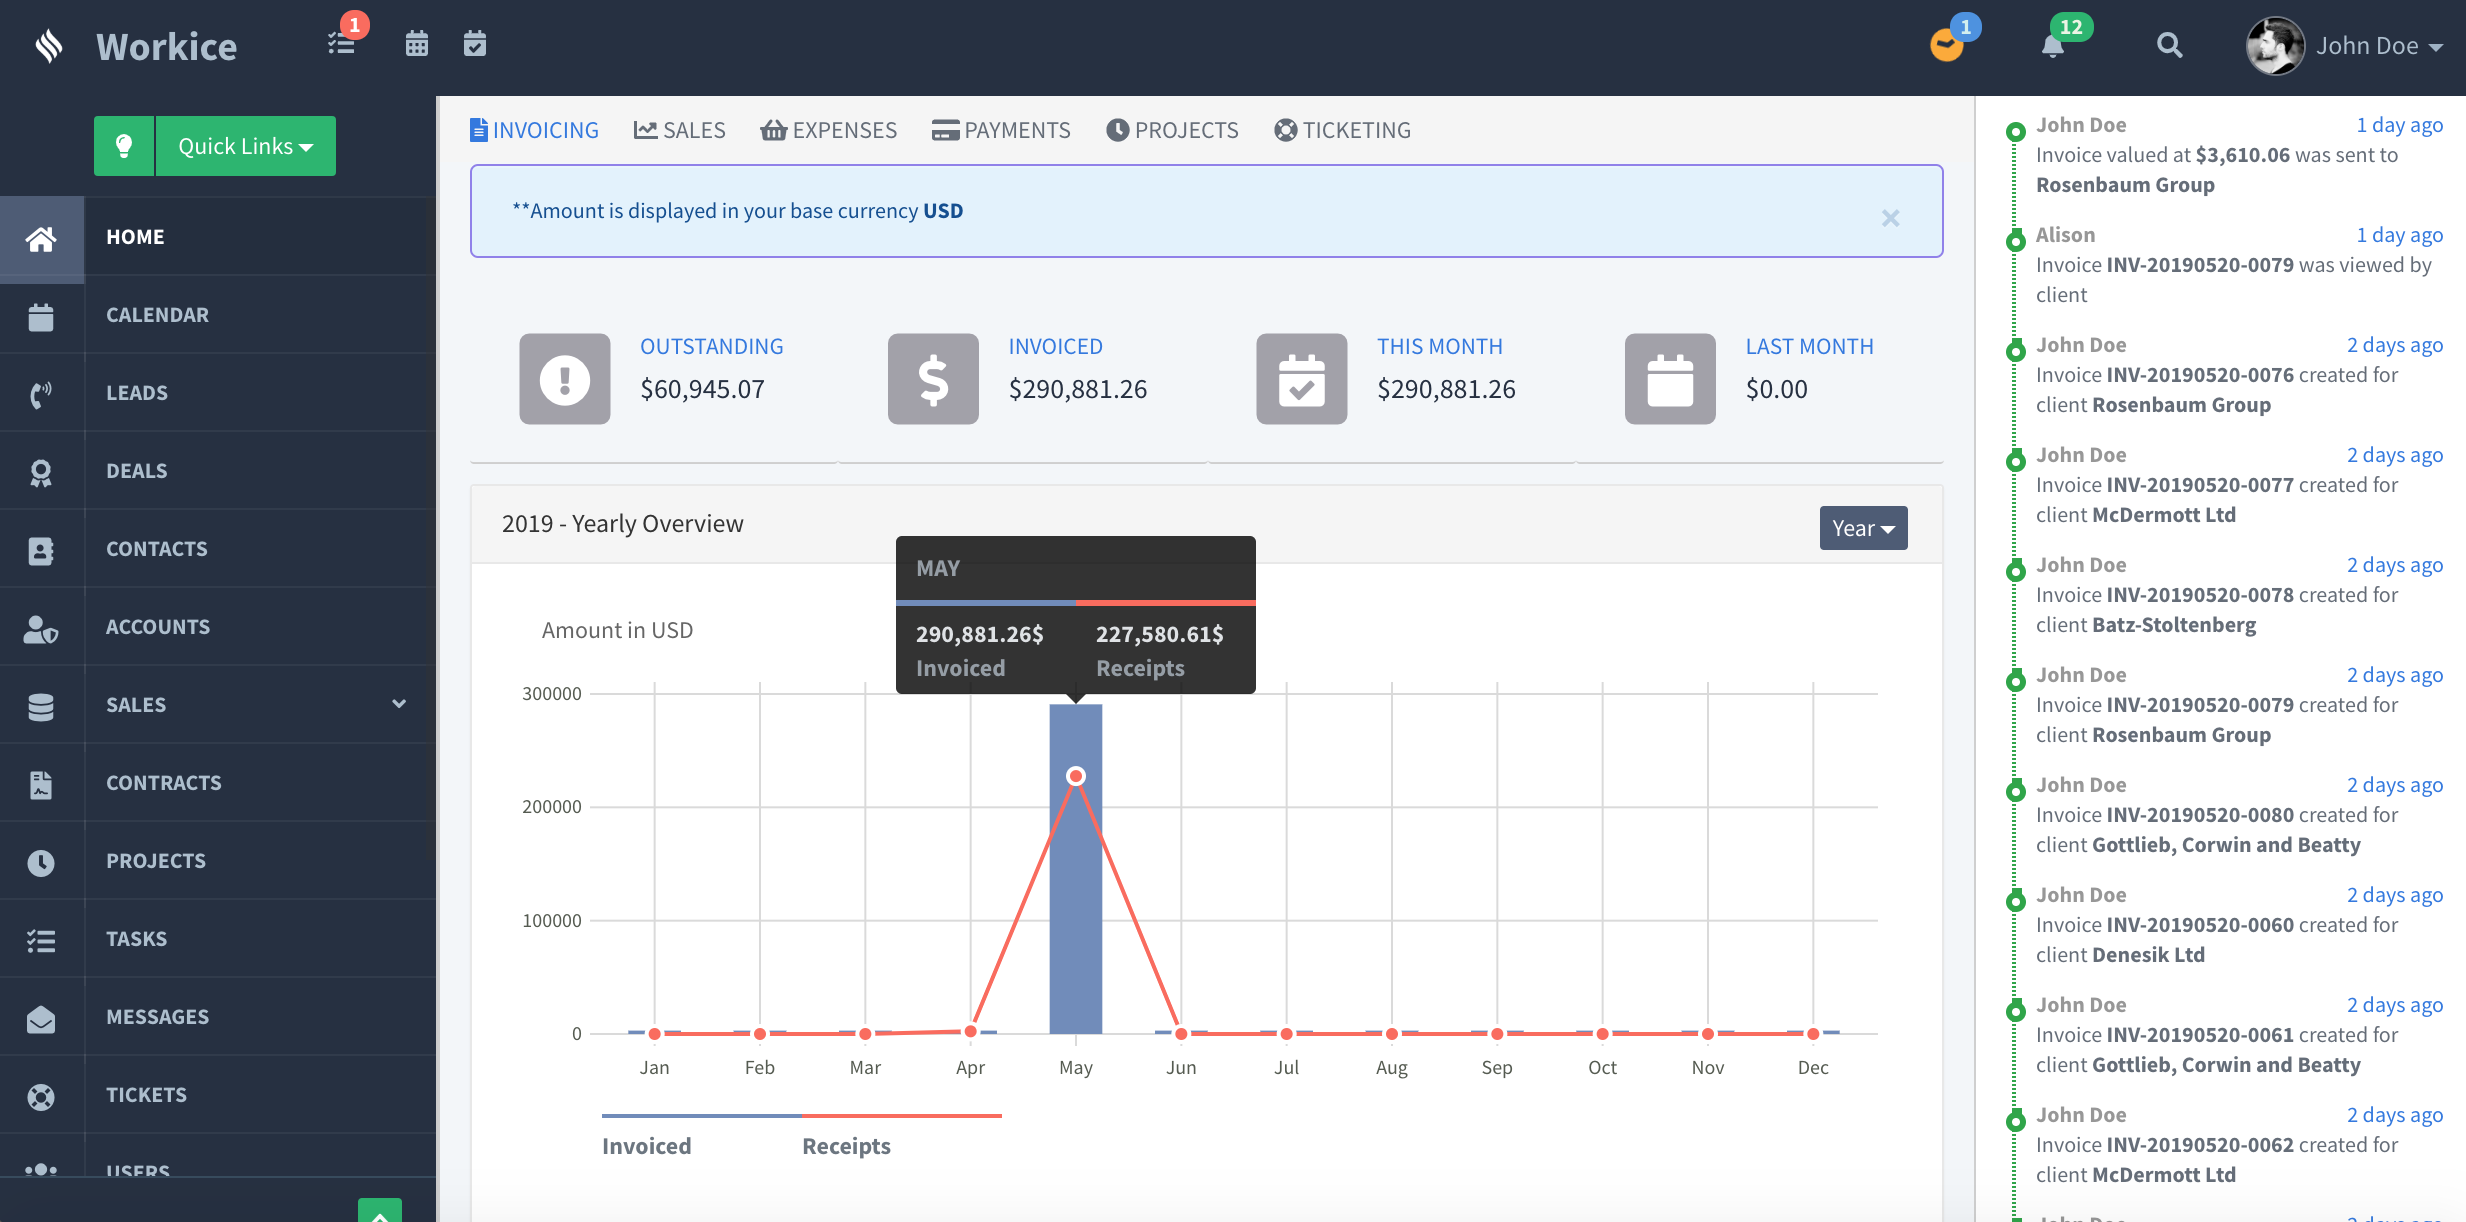Click the Tickets lifebuoy icon in sidebar

[x=41, y=1097]
